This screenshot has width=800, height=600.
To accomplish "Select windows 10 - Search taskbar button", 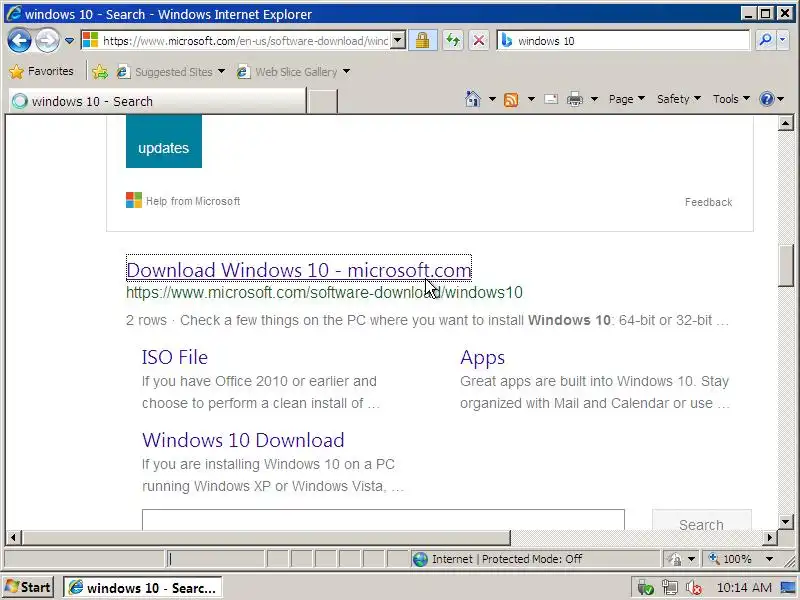I will coord(143,588).
